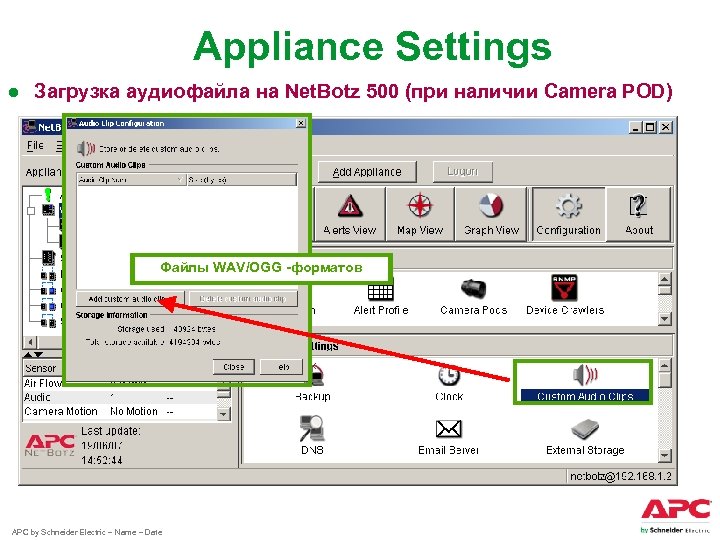Open Clock settings icon

click(x=449, y=383)
